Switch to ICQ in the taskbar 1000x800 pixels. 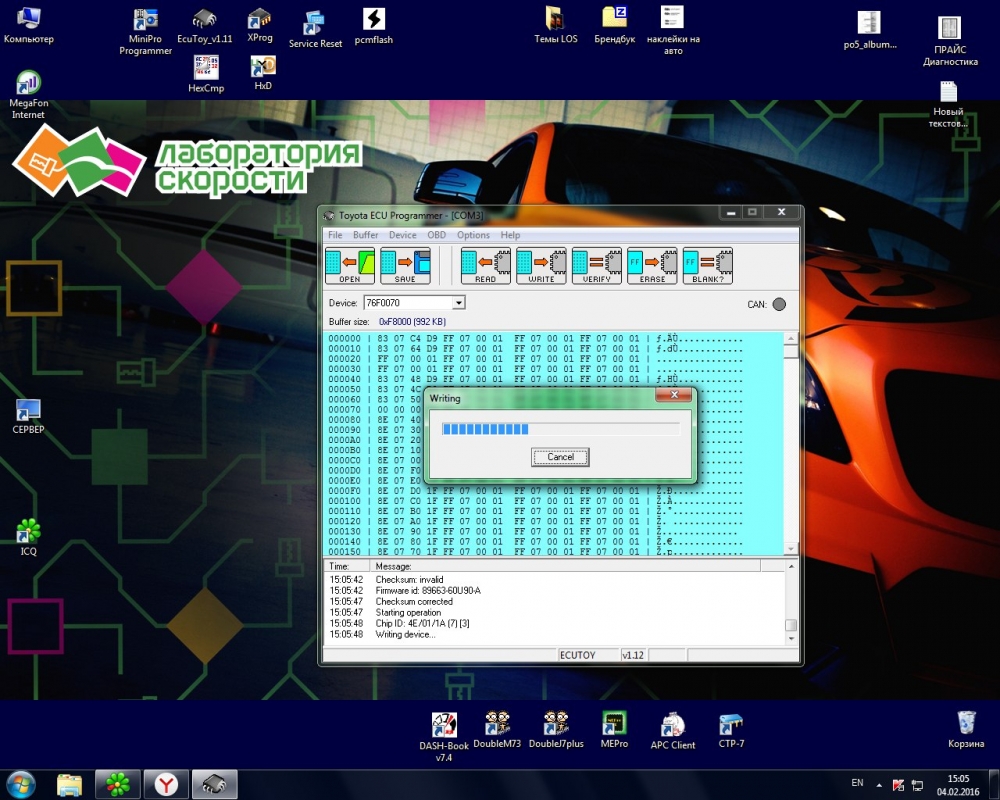118,784
